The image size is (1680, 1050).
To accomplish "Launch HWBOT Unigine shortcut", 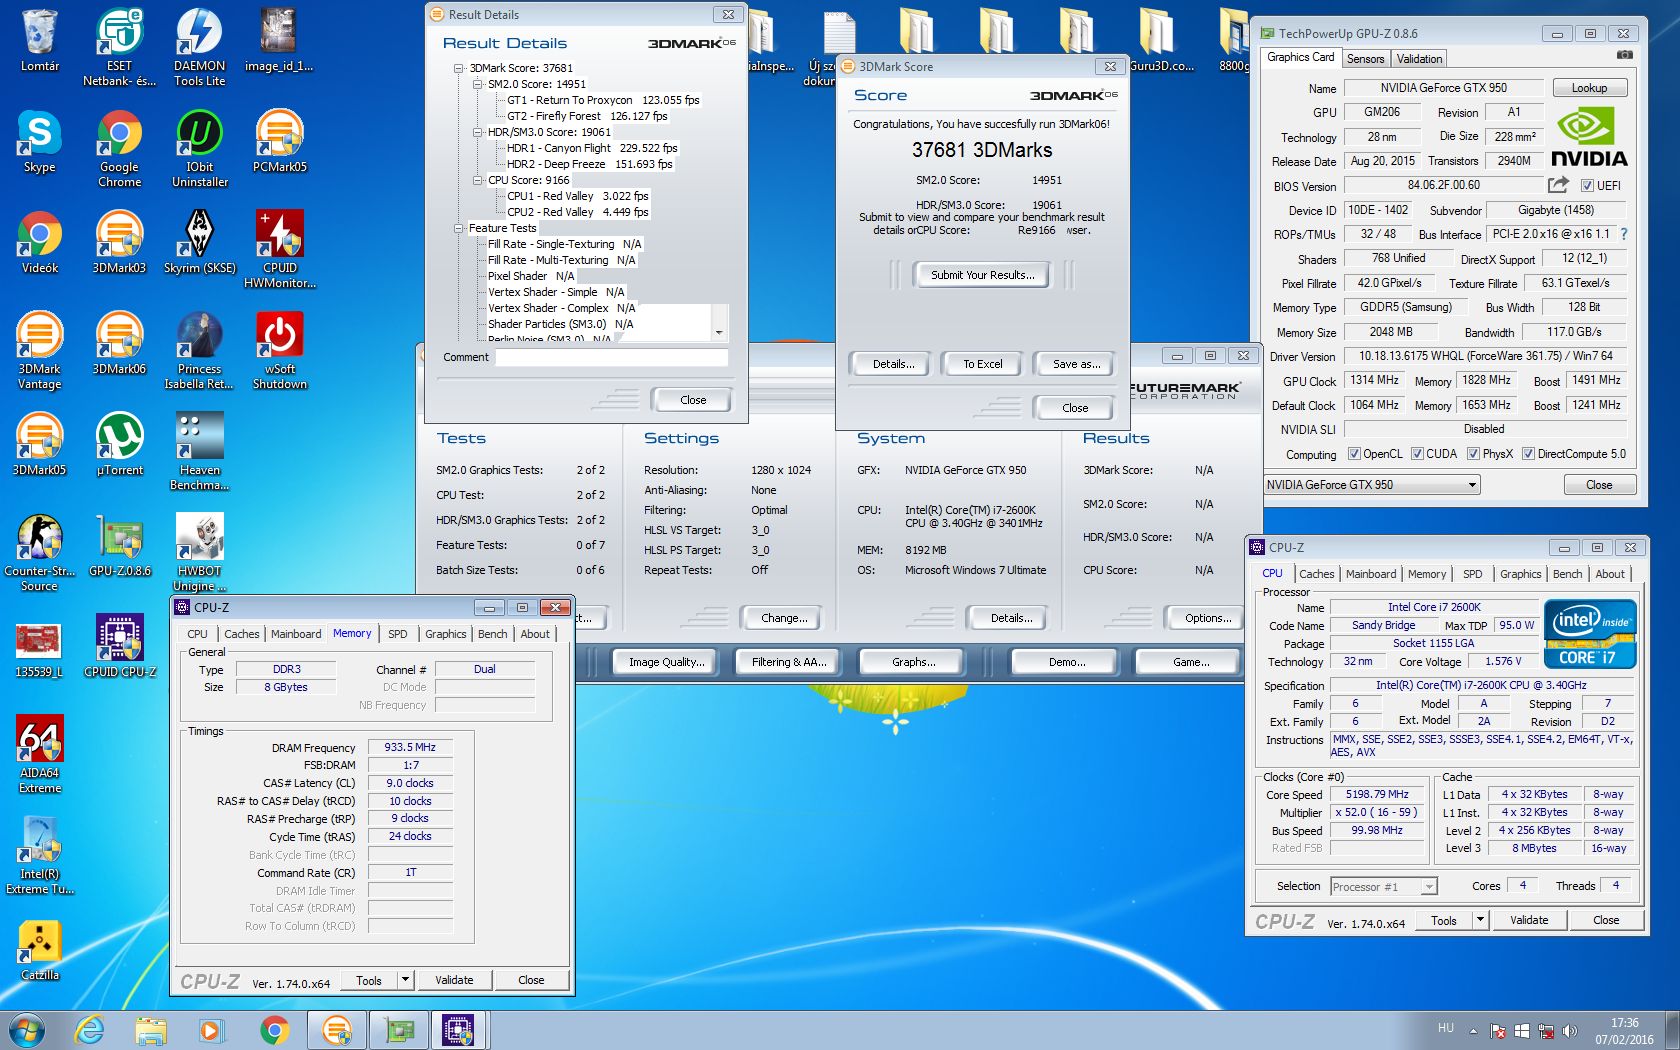I will click(199, 552).
